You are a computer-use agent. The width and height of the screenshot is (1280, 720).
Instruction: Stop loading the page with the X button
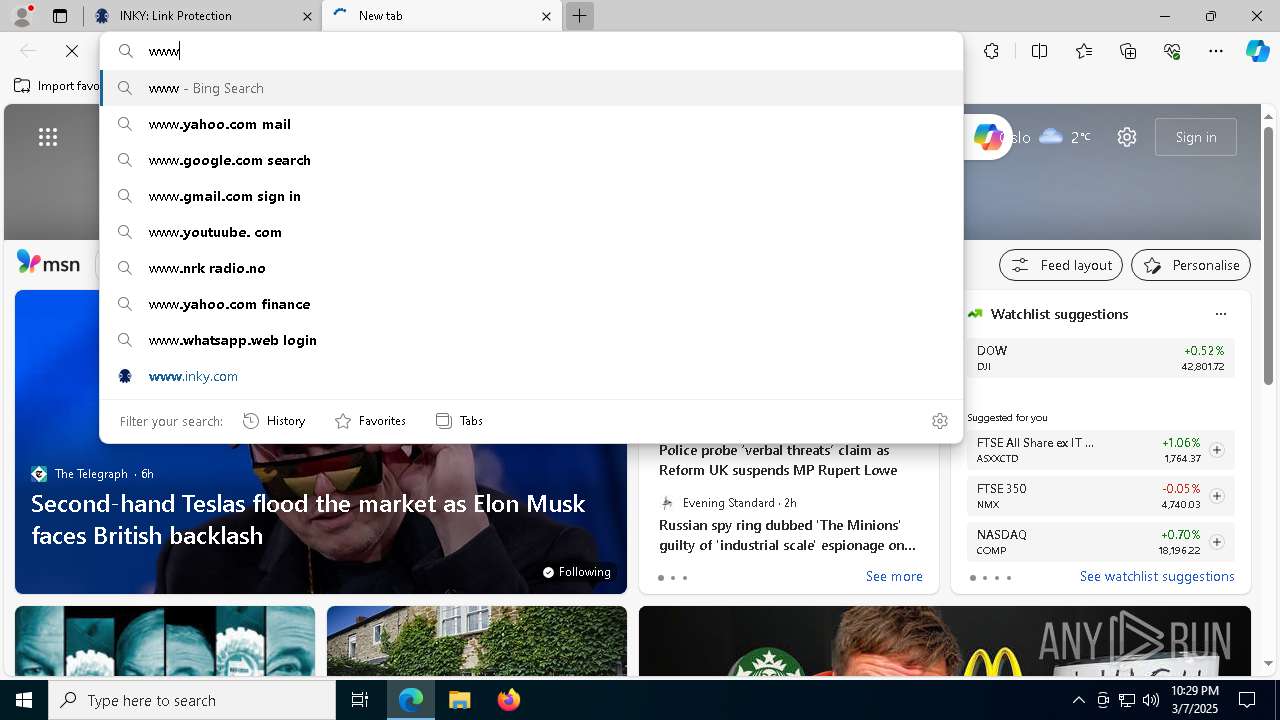click(x=72, y=51)
